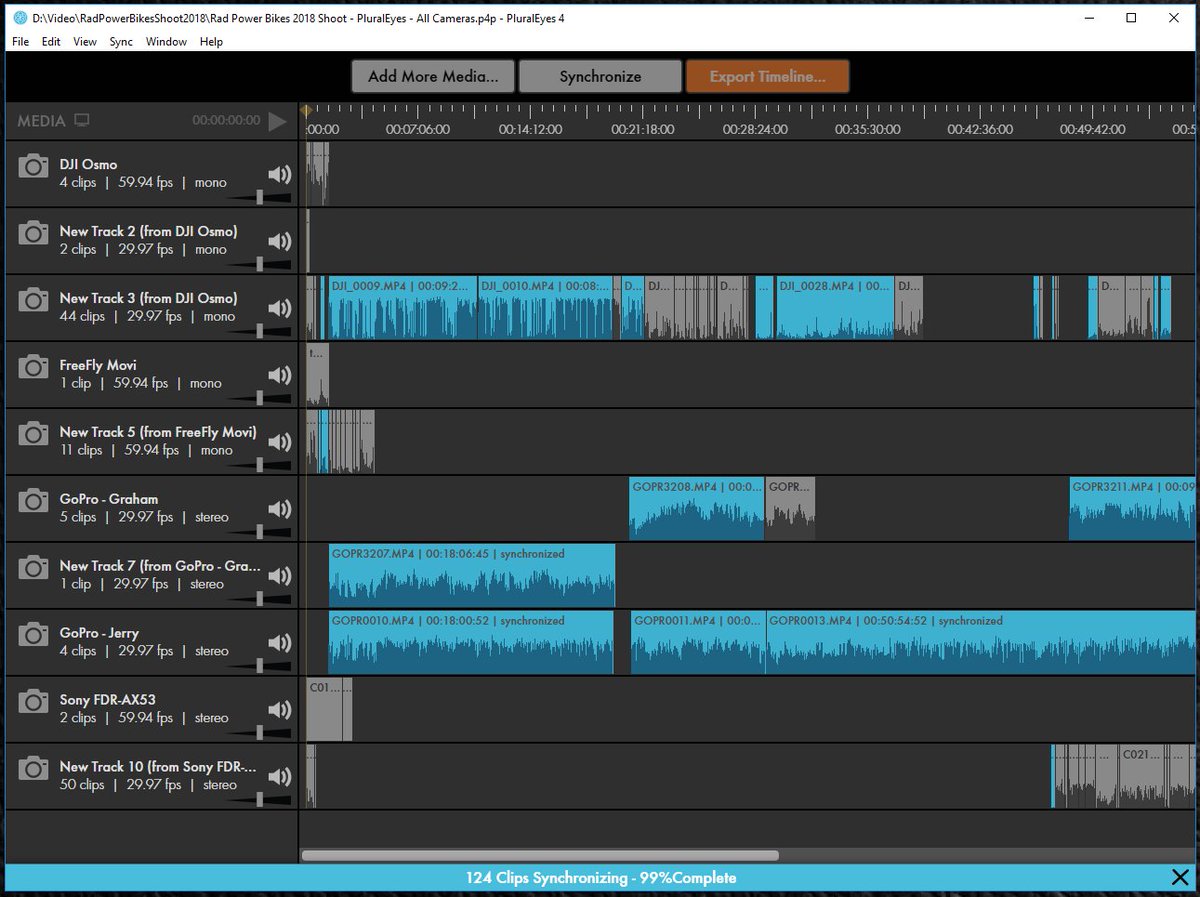Image resolution: width=1200 pixels, height=897 pixels.
Task: Select the DJI_0009.MP4 clip
Action: click(403, 307)
